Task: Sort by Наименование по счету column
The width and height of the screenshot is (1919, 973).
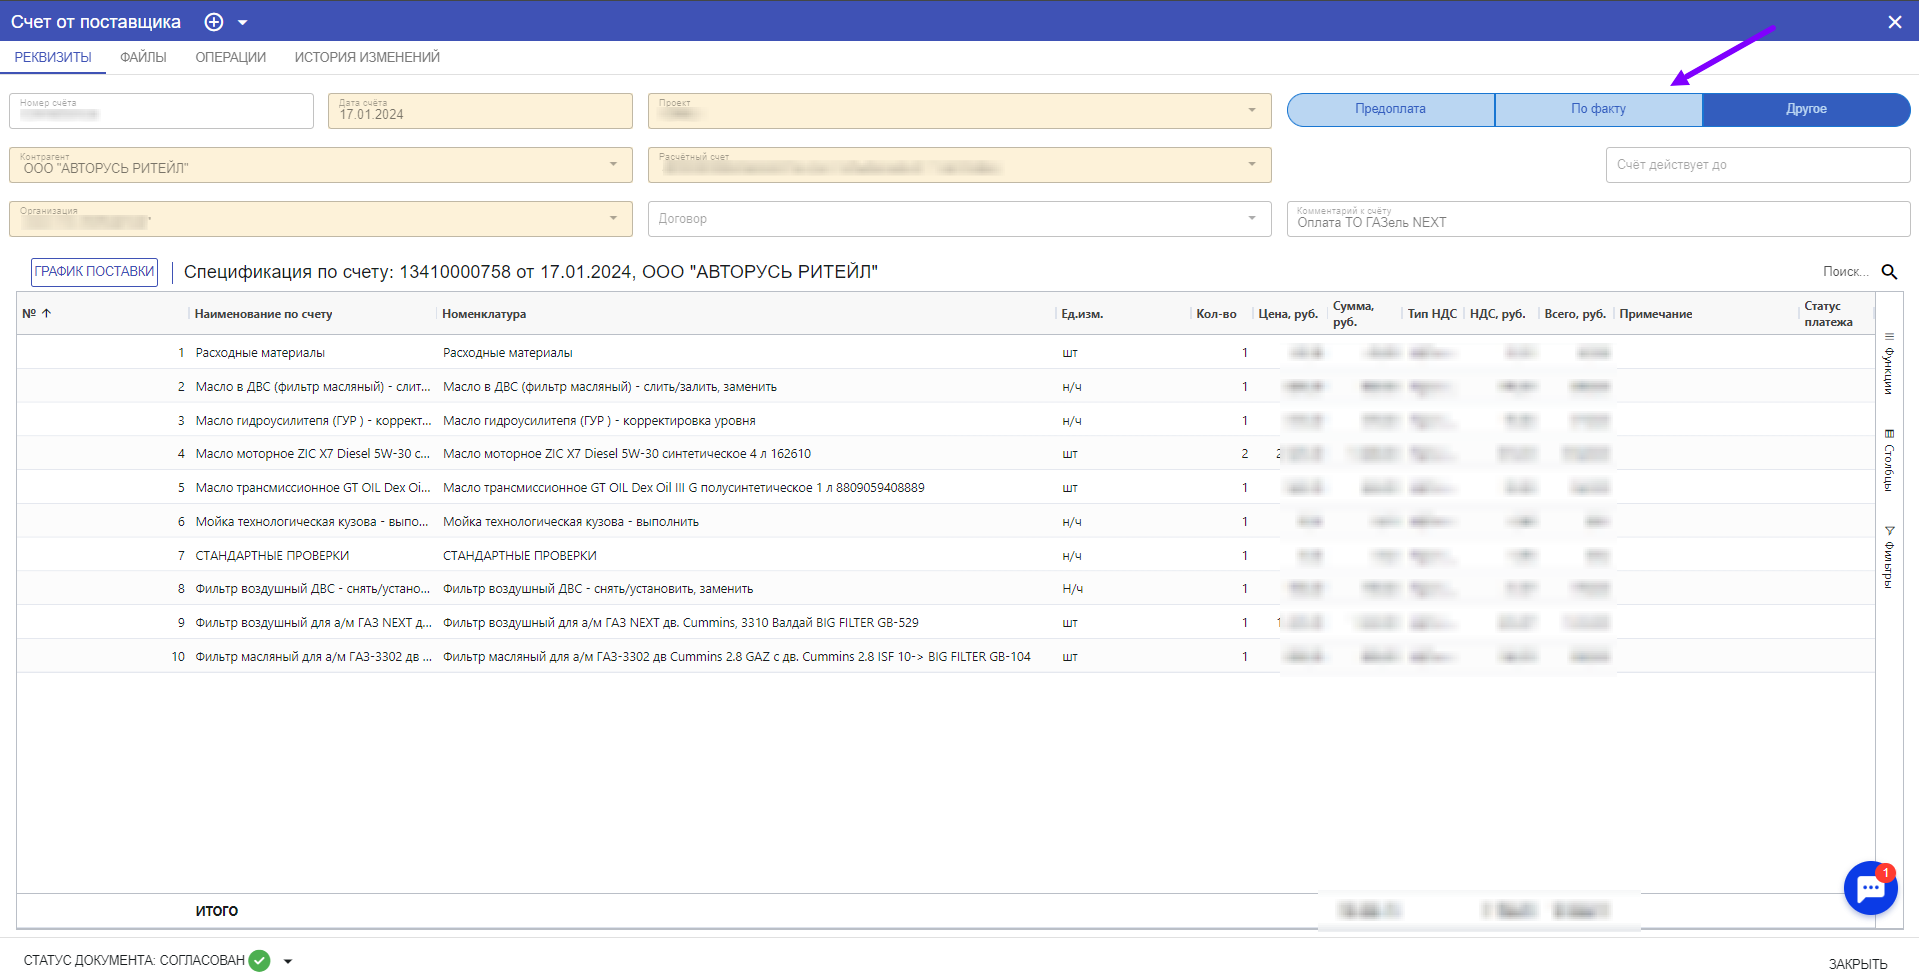Action: pyautogui.click(x=263, y=314)
